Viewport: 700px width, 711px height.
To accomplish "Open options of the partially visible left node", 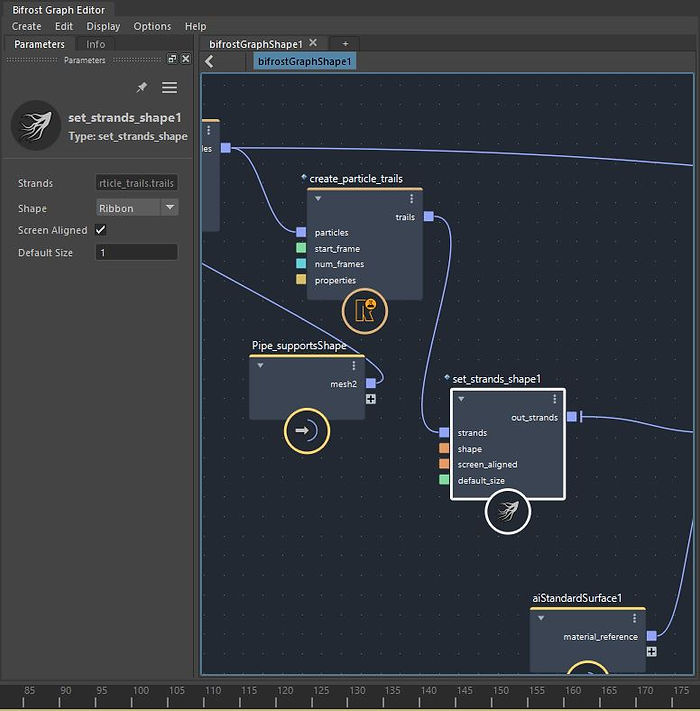I will click(209, 131).
